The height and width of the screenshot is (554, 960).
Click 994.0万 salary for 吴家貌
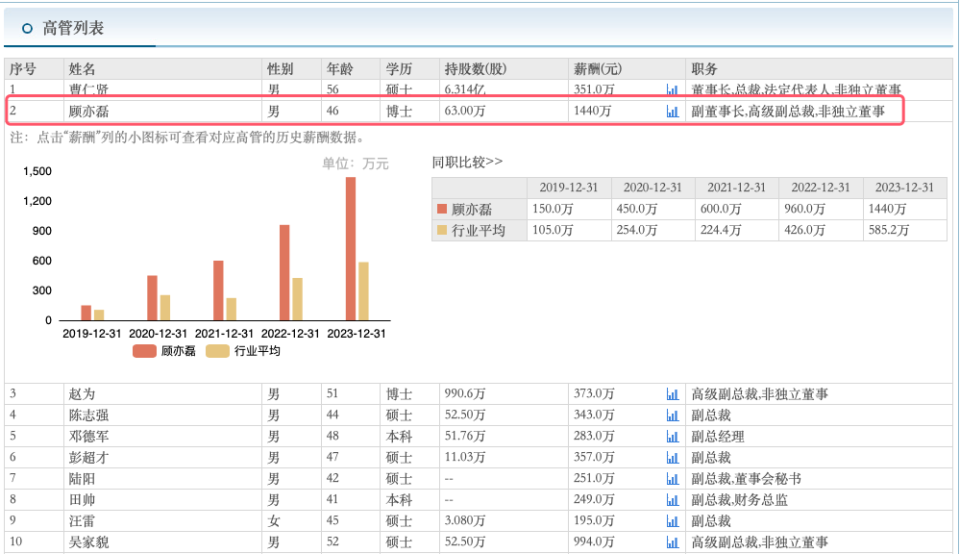594,542
